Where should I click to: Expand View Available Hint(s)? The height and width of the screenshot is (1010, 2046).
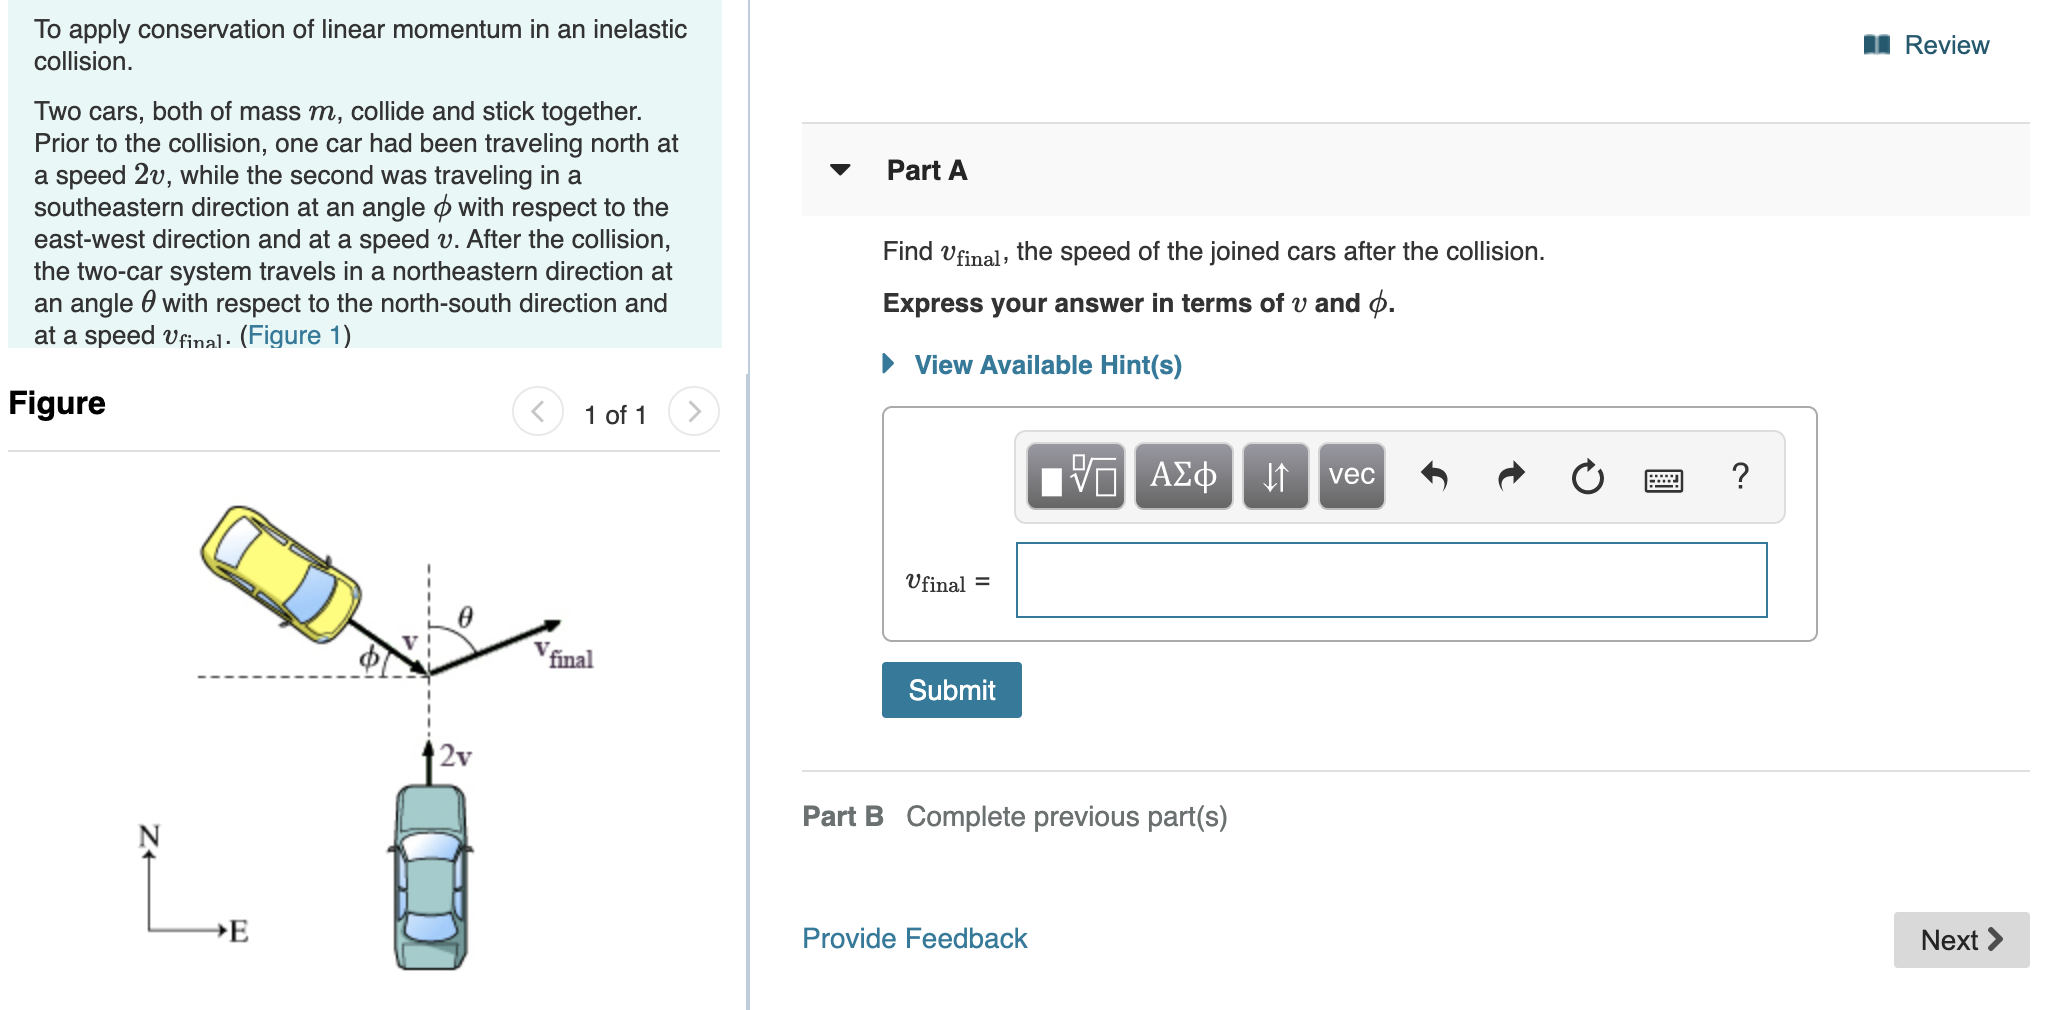coord(1046,364)
